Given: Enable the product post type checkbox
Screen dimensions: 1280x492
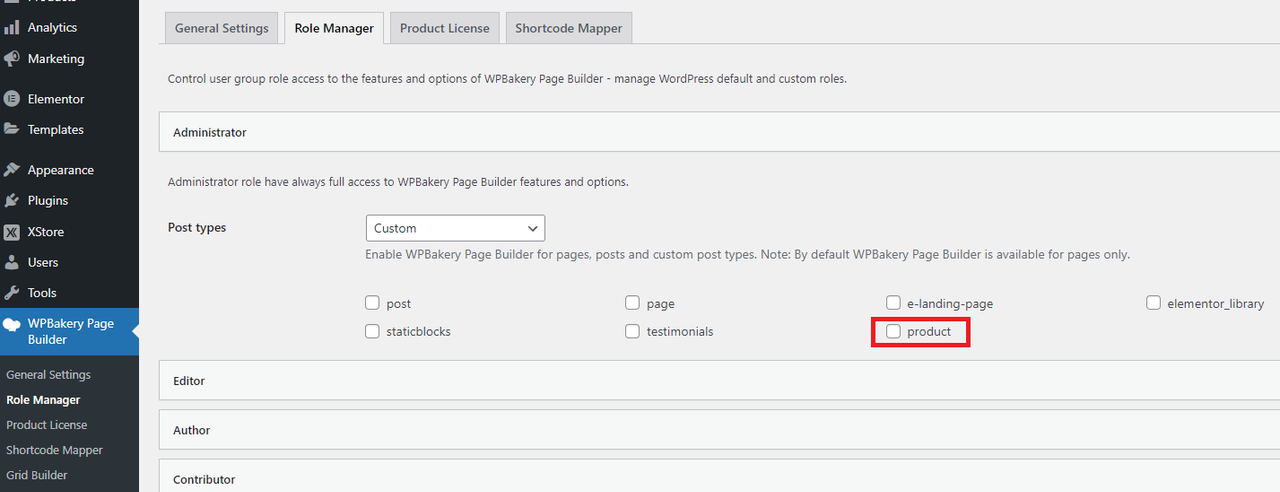Looking at the screenshot, I should [893, 331].
